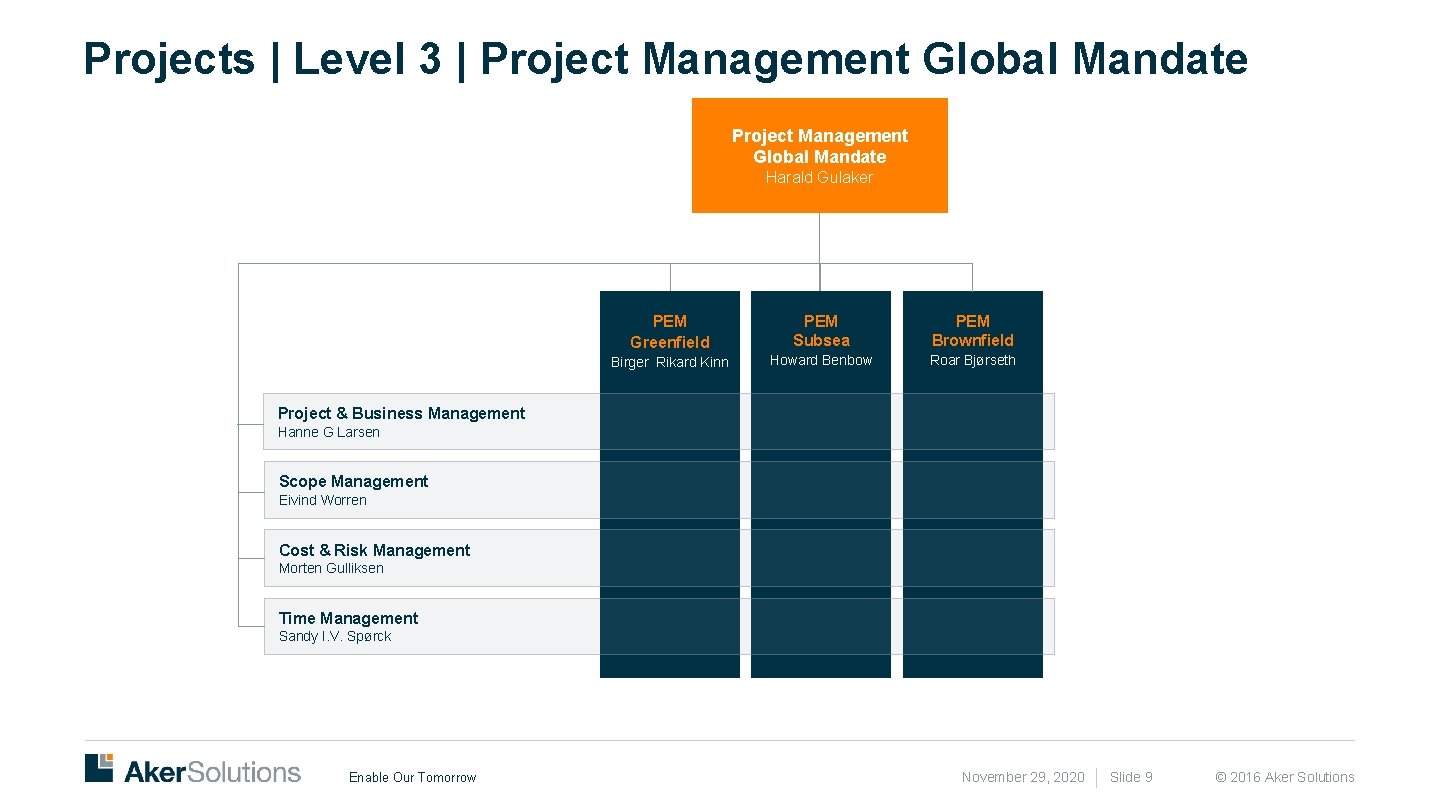This screenshot has height=810, width=1440.
Task: Select the name Sandy I.V. Spørck
Action: pos(335,636)
